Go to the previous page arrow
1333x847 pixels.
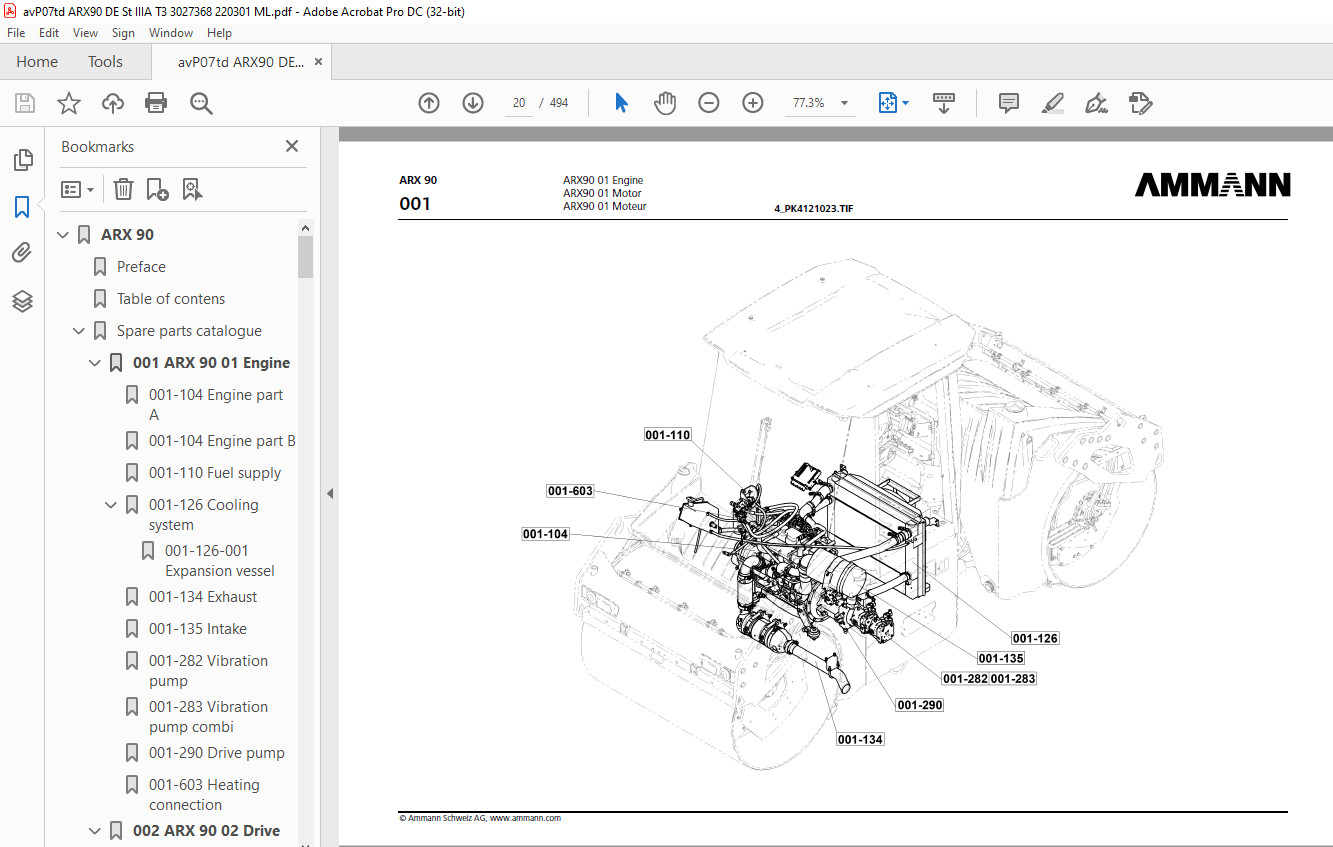[429, 103]
